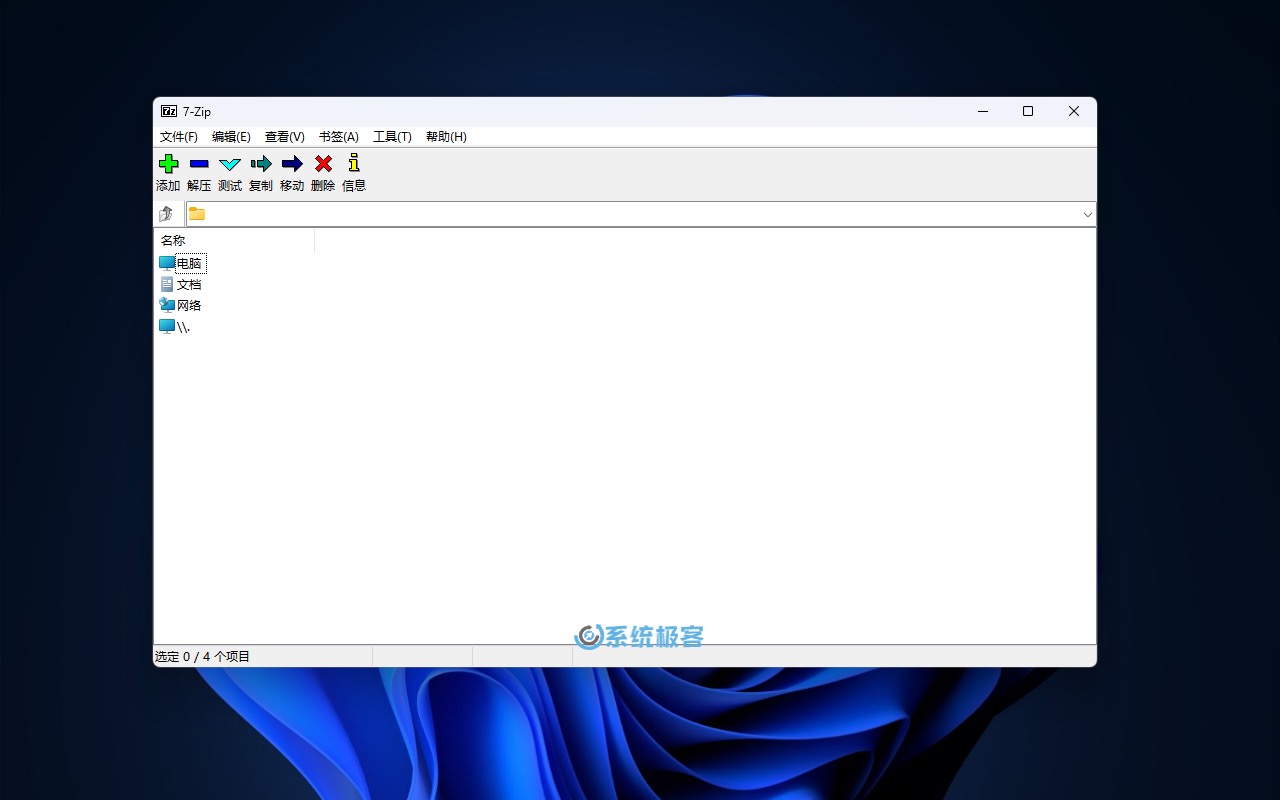Select the Computer (电脑) monitor icon
The height and width of the screenshot is (800, 1280).
coord(167,263)
